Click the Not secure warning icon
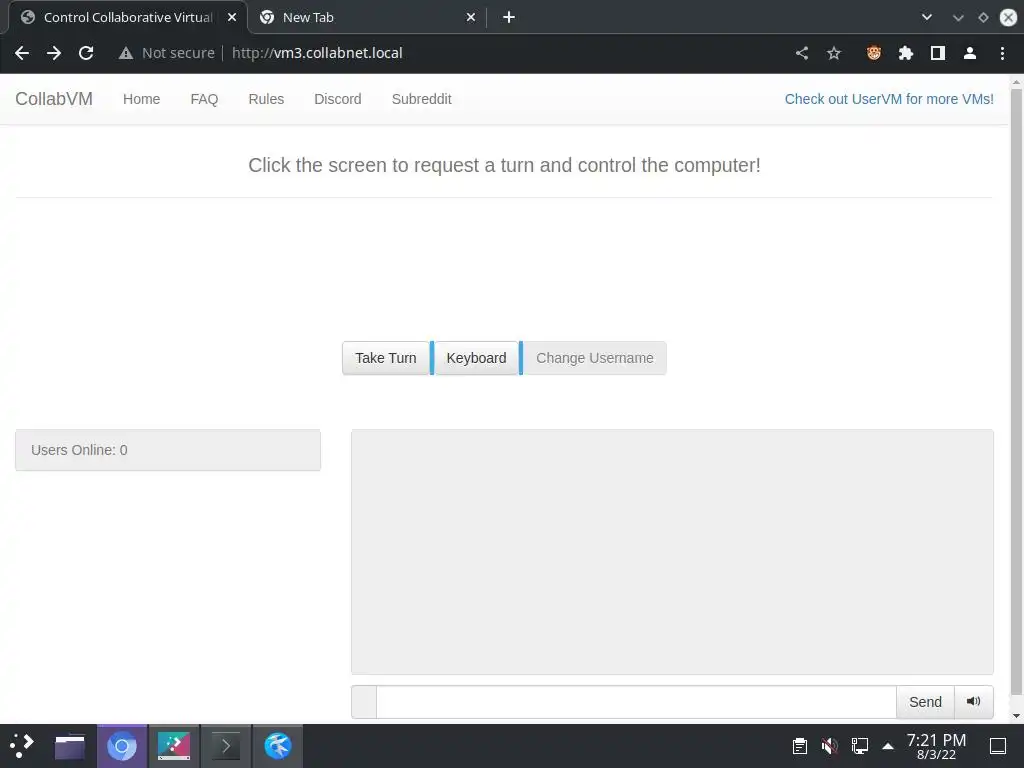This screenshot has width=1024, height=768. 125,53
